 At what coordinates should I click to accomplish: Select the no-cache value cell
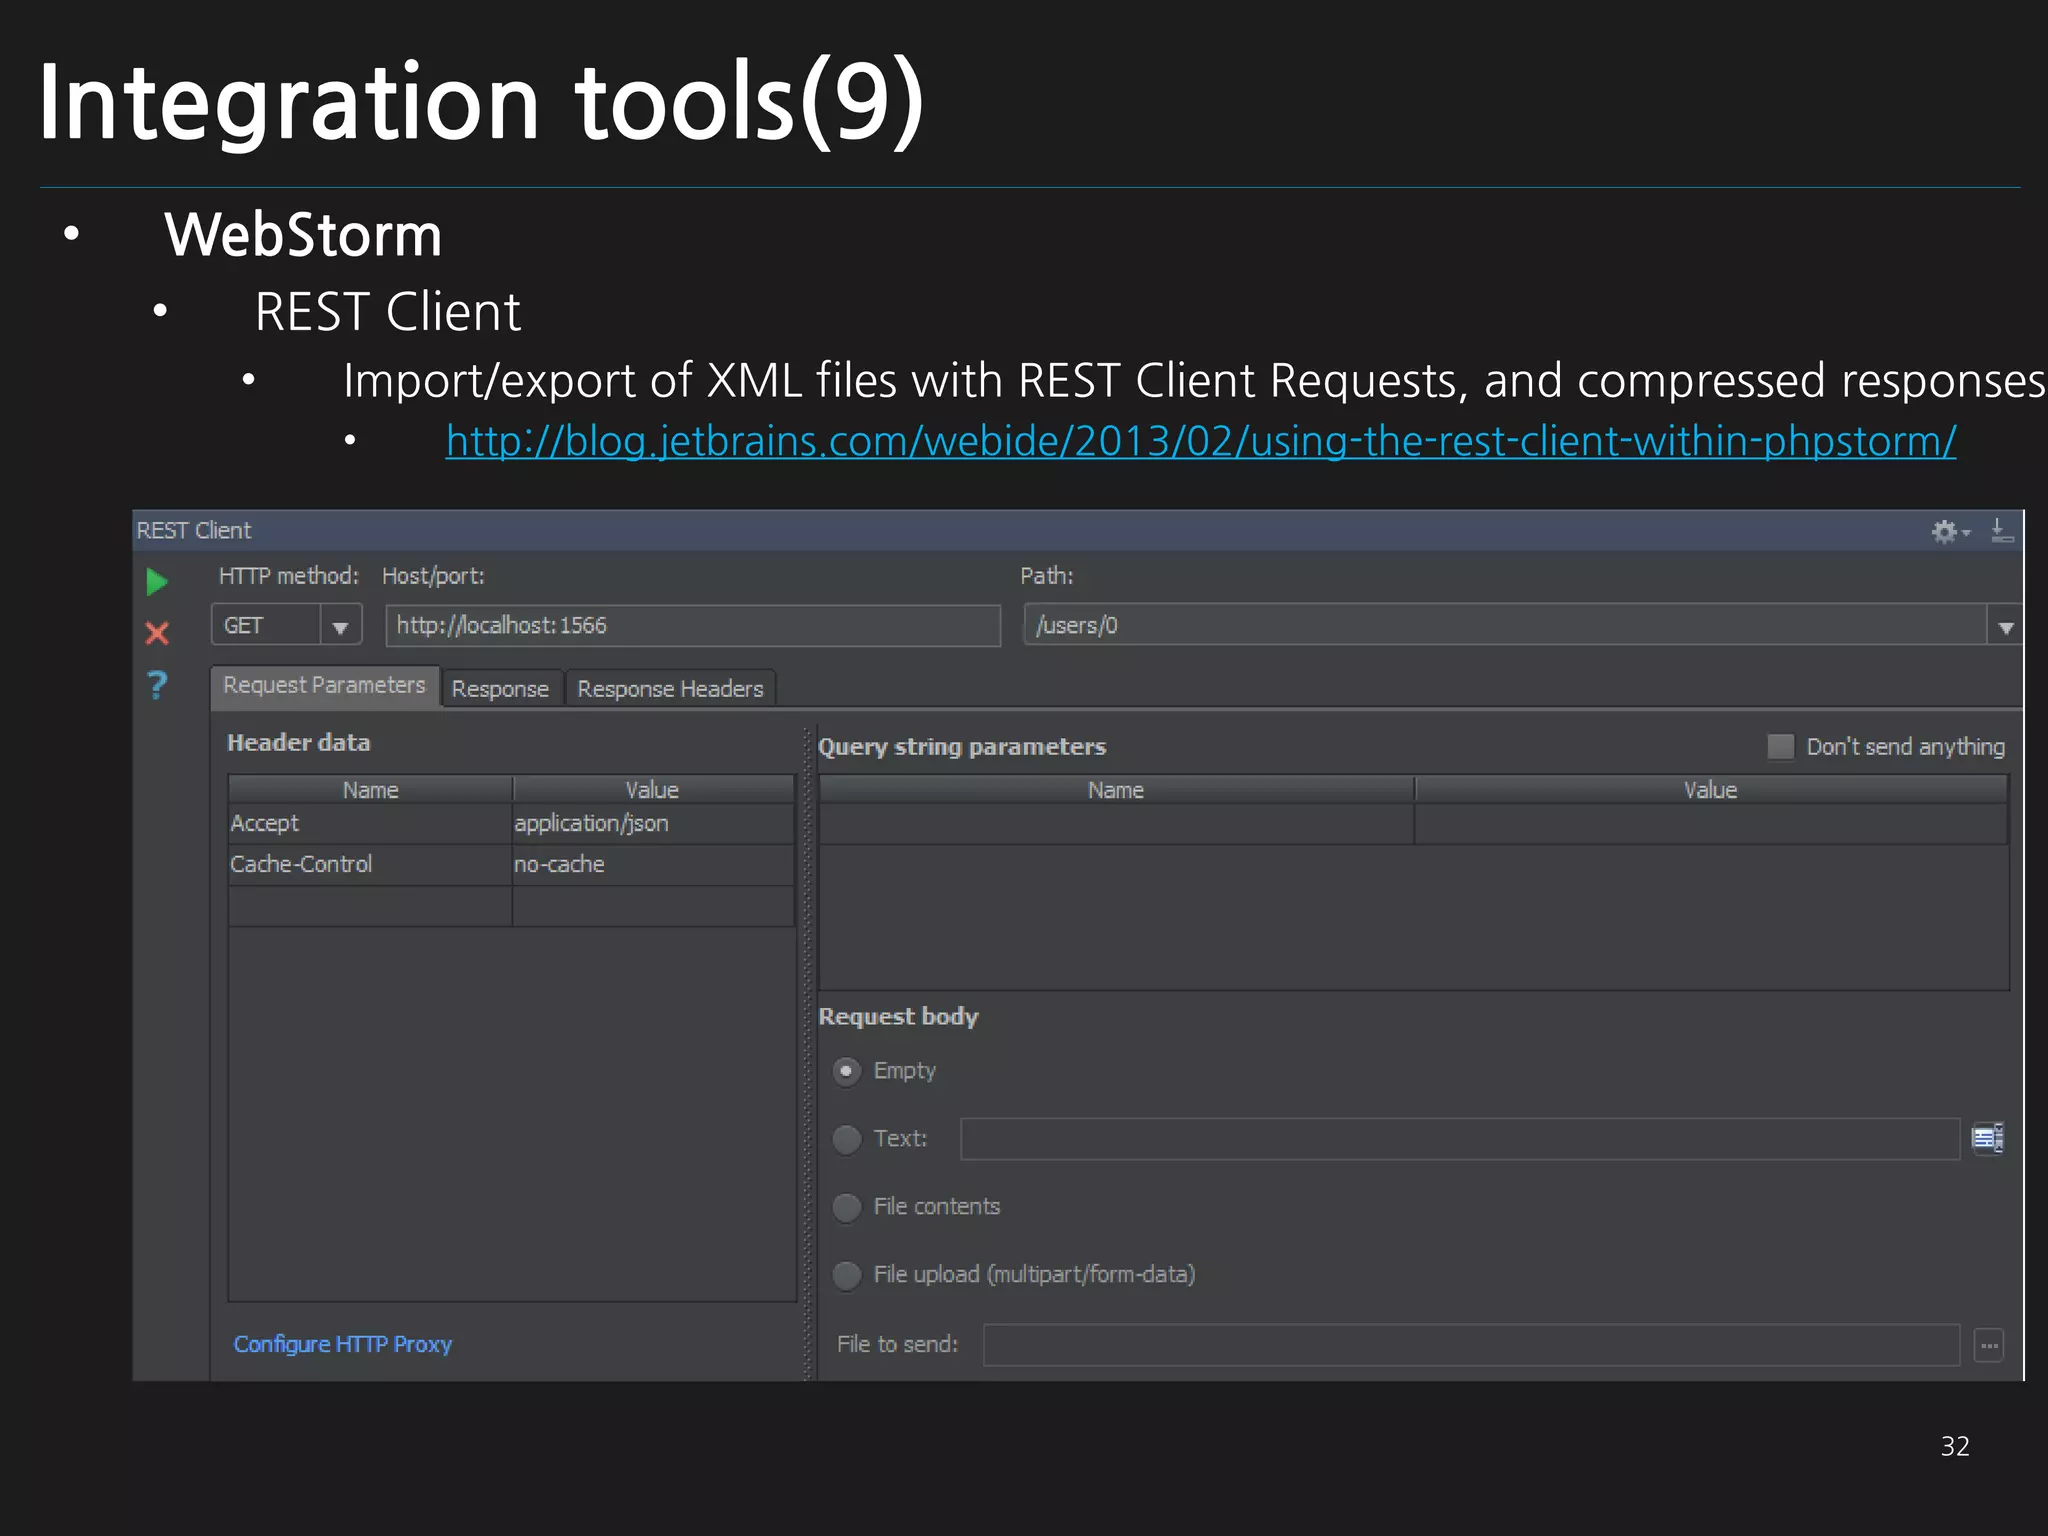click(653, 865)
